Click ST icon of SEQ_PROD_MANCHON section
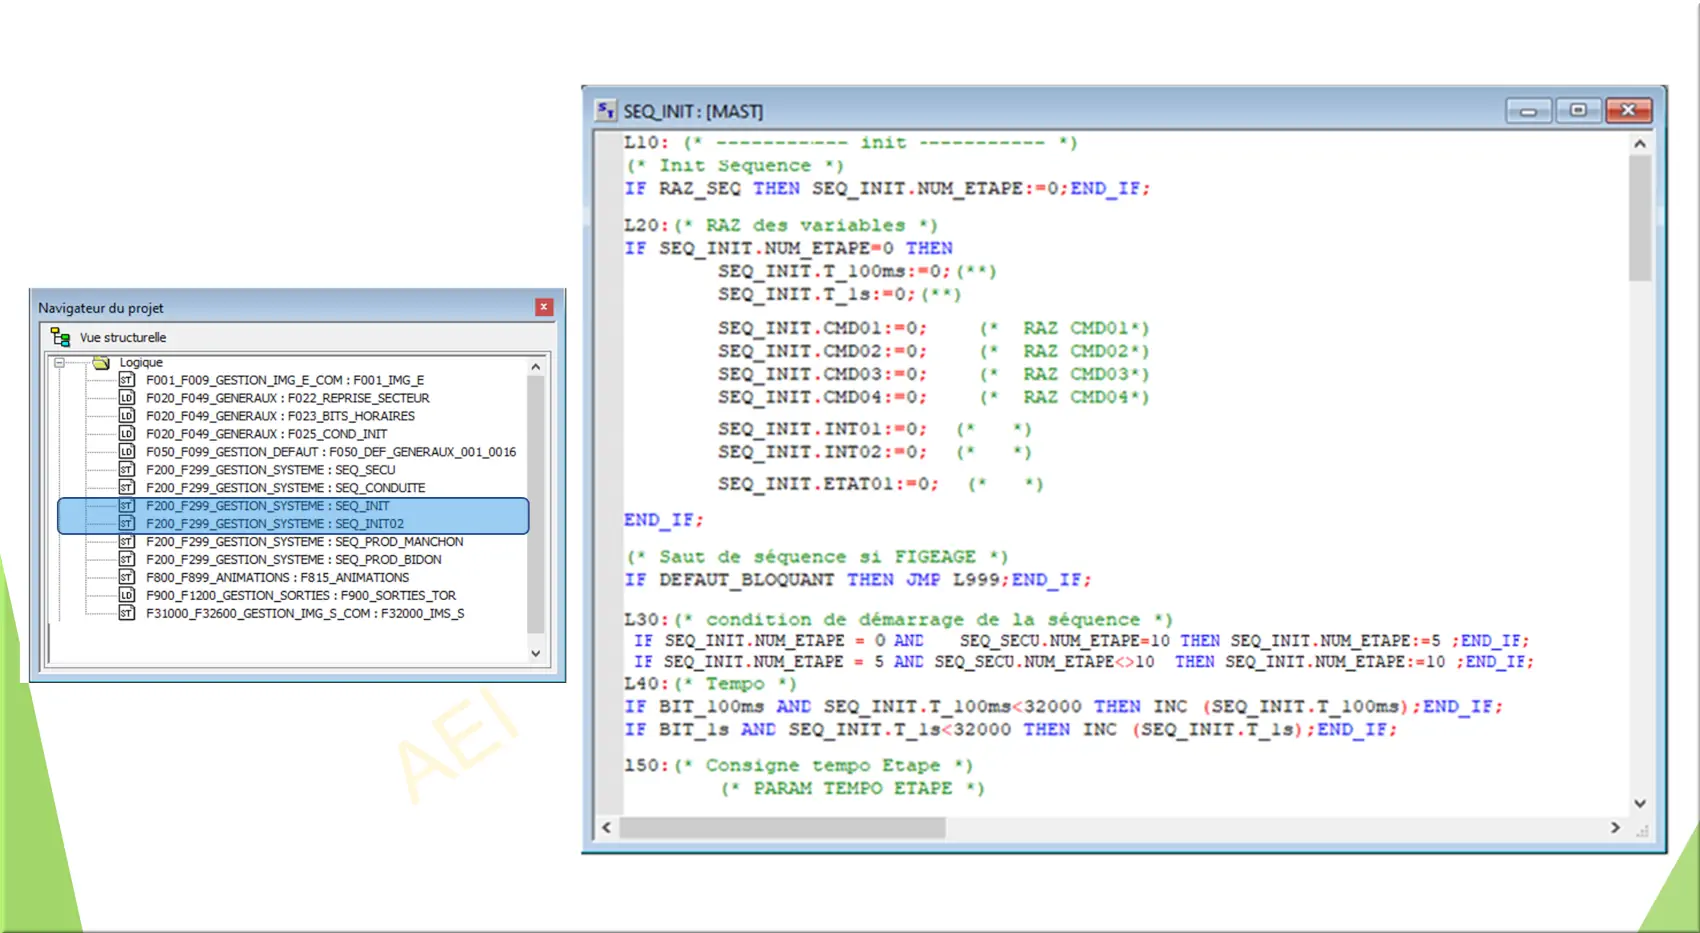 point(127,542)
